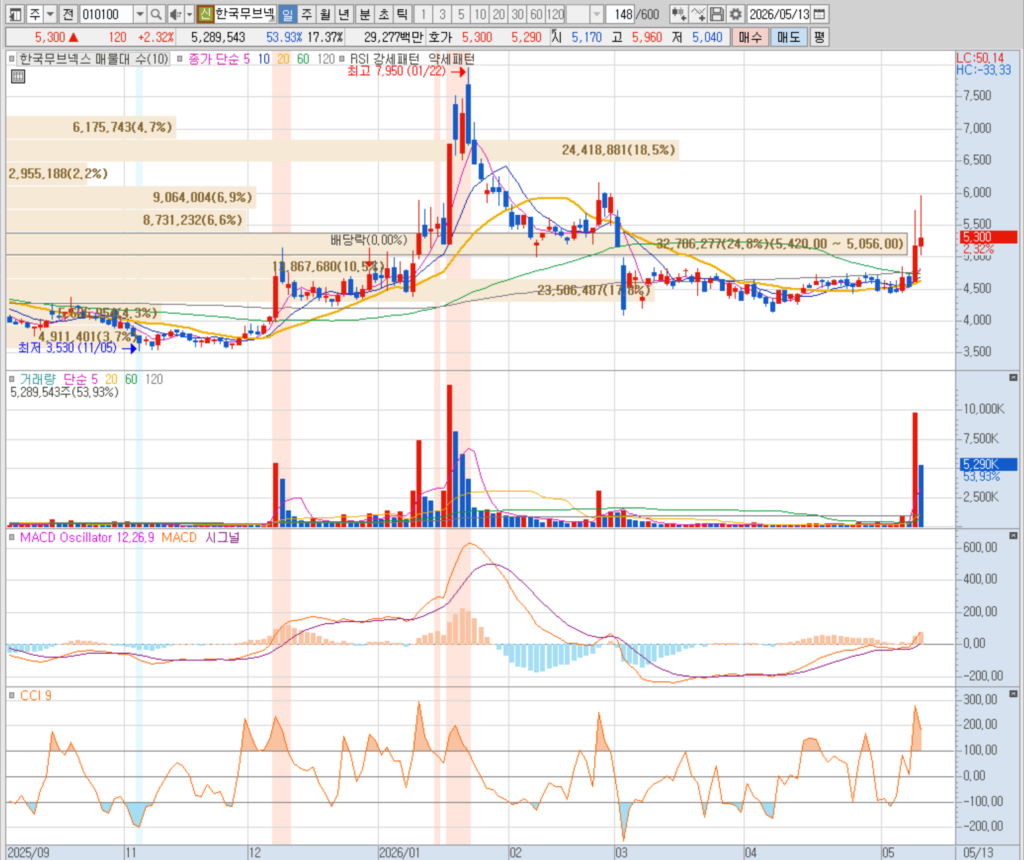Click the 호가 label in quote bar
Viewport: 1024px width, 860px height.
[x=441, y=37]
